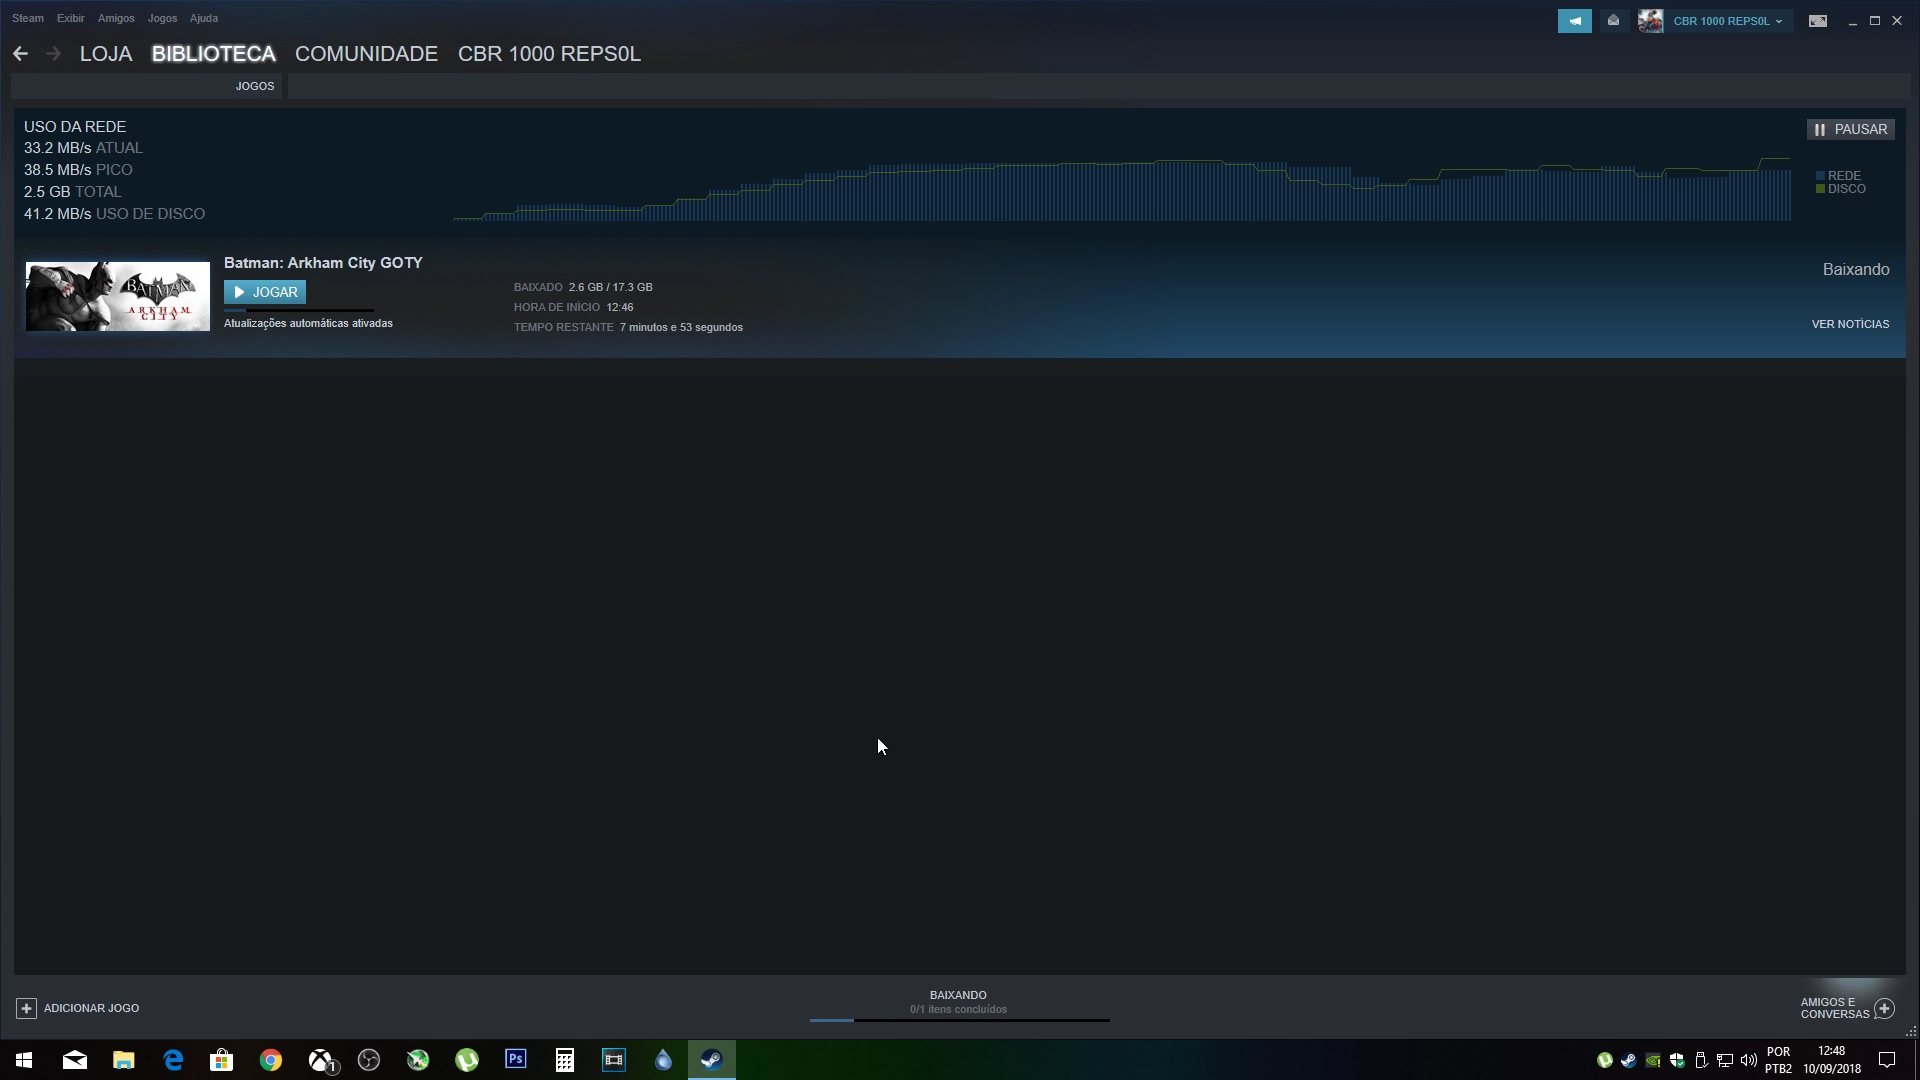Open the BAIXANDO downloads status
Screen dimensions: 1920x1080
tap(958, 995)
